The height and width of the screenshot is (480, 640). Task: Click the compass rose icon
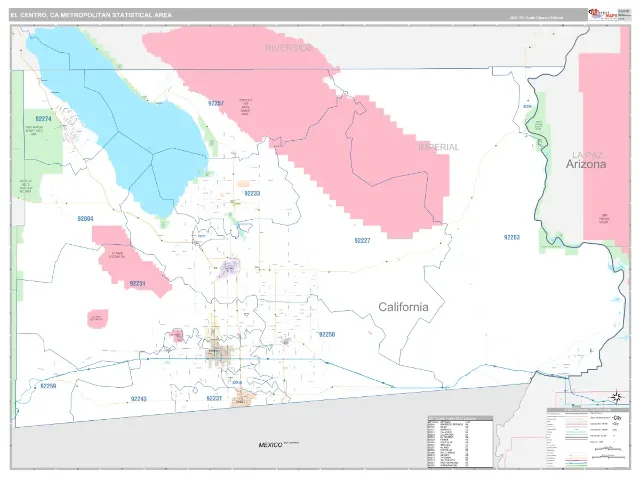coord(617,397)
